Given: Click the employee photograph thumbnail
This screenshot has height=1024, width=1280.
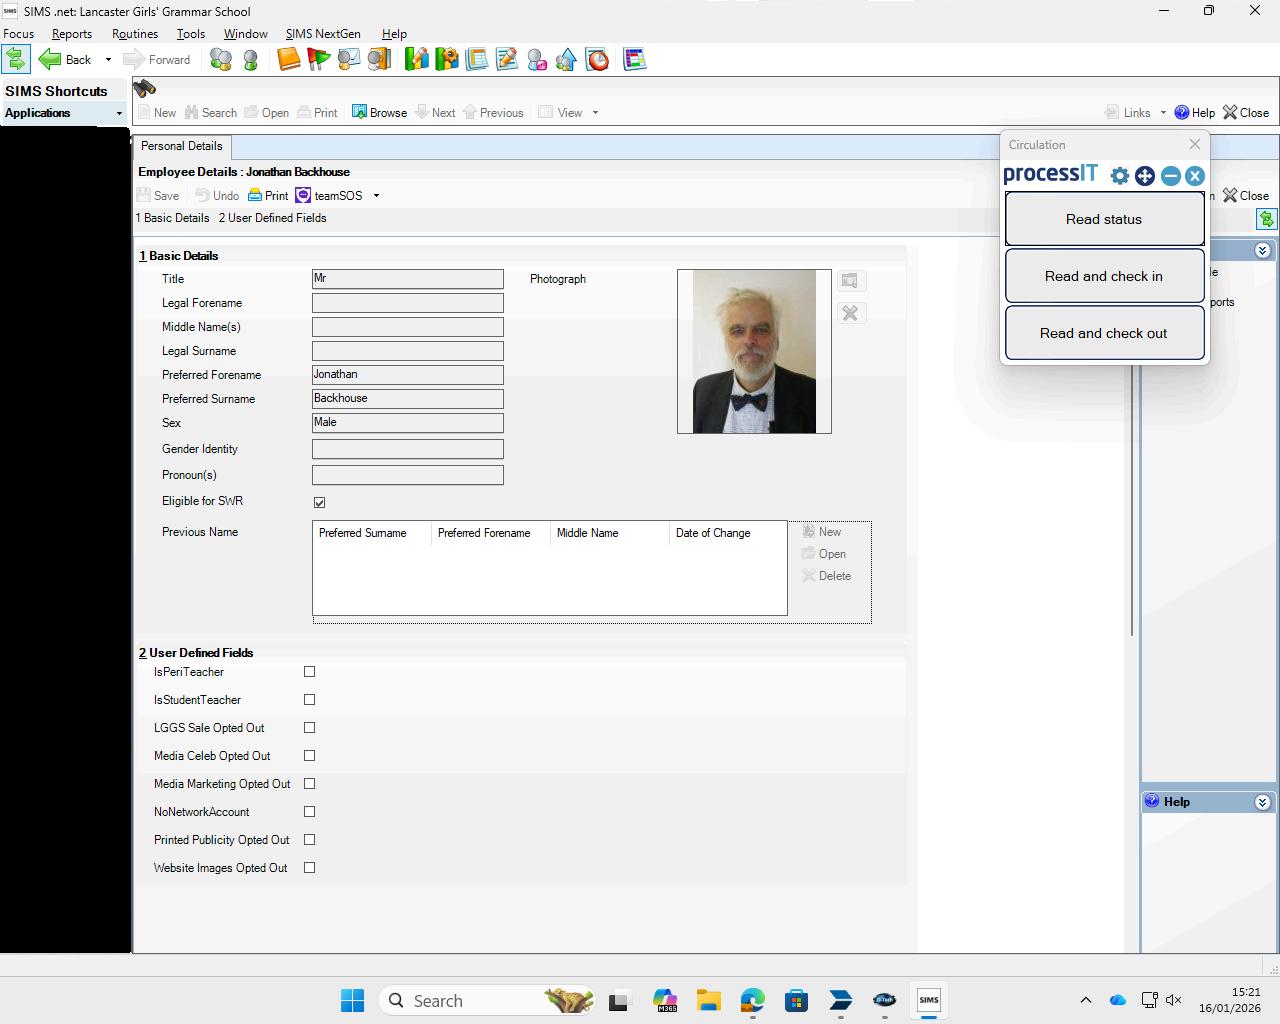Looking at the screenshot, I should [x=754, y=351].
